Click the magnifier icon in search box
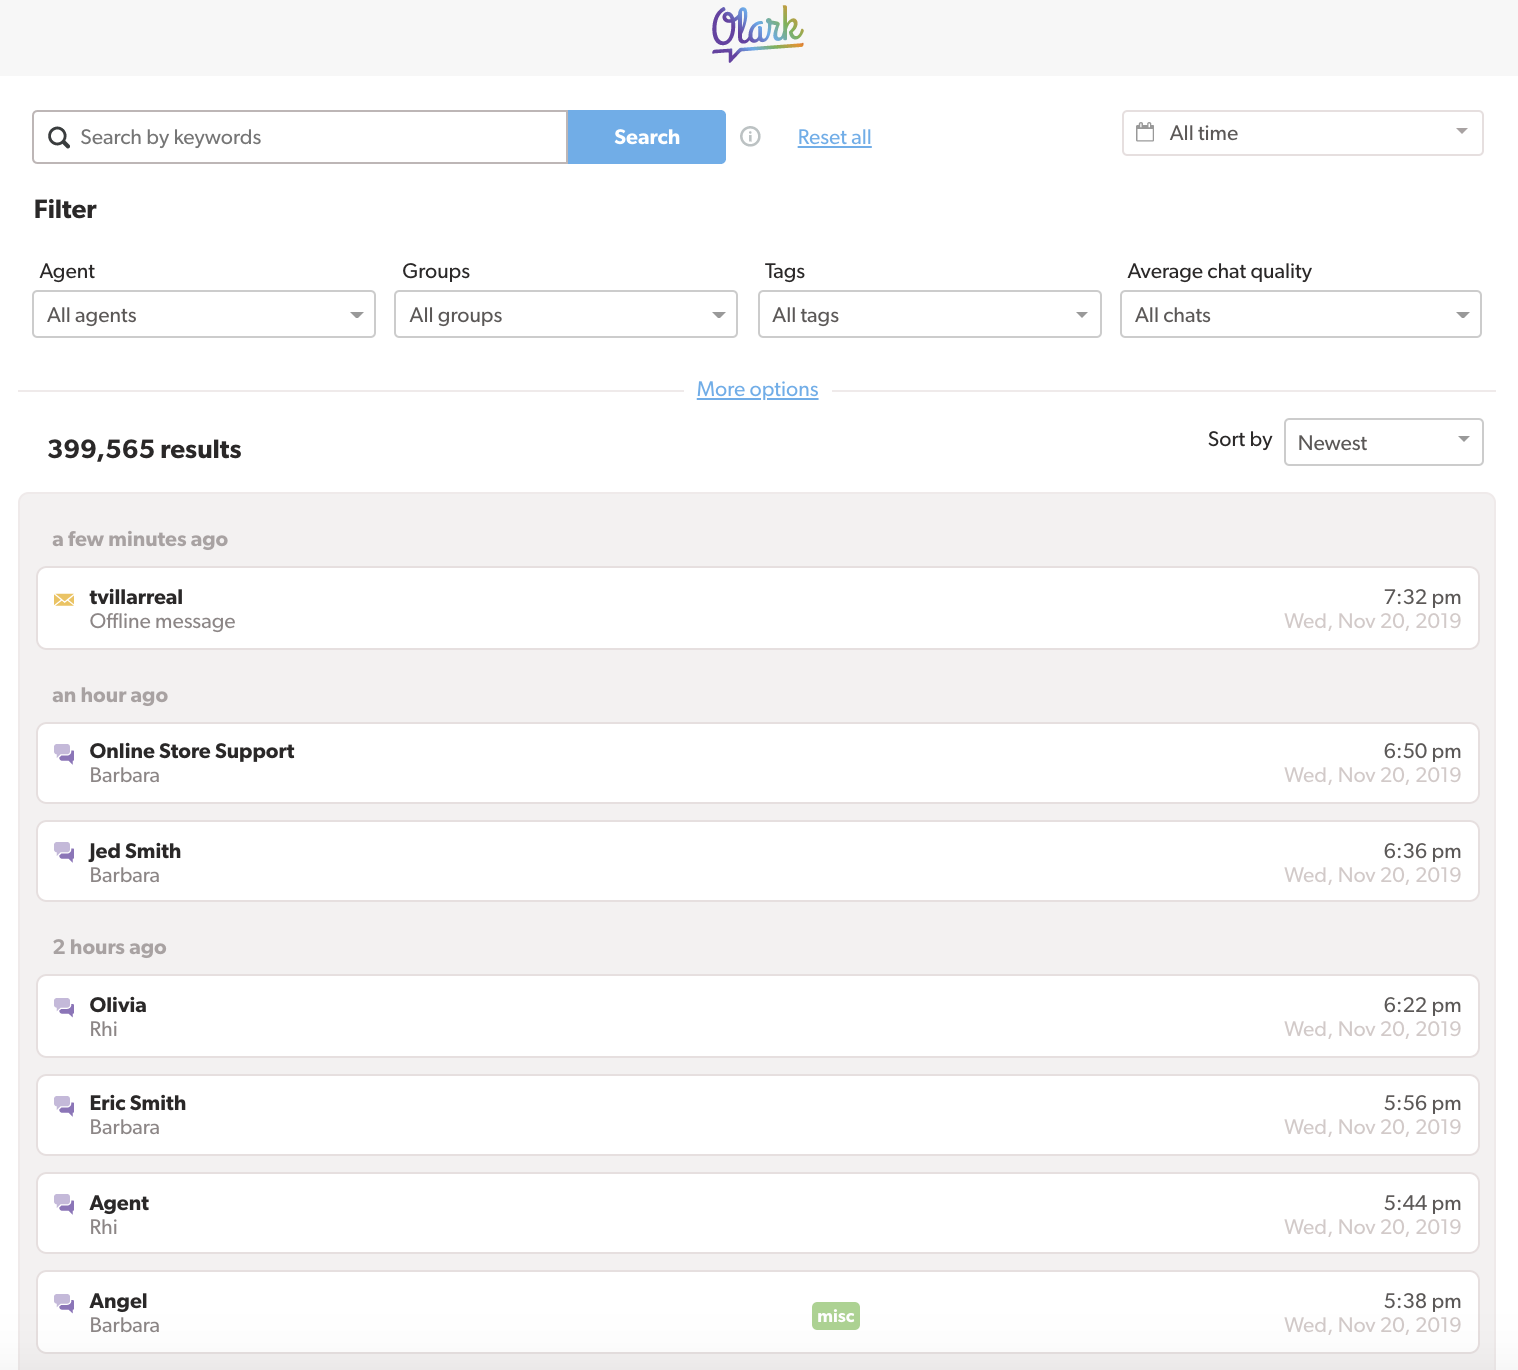1518x1370 pixels. click(59, 138)
